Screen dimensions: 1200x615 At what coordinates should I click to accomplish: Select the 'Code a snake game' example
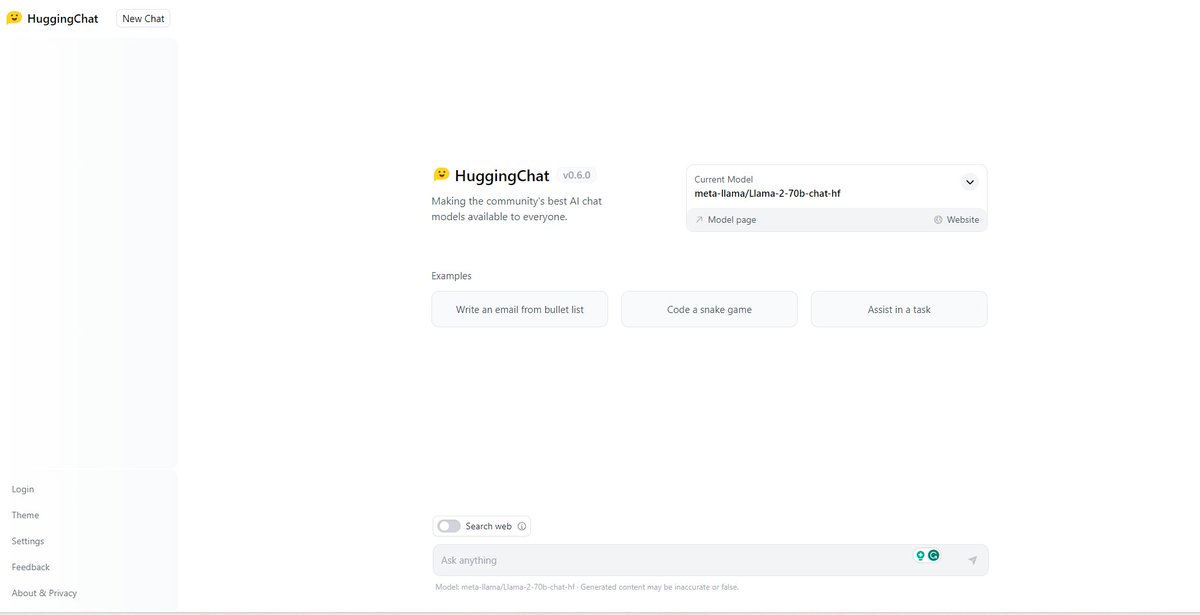pos(709,309)
